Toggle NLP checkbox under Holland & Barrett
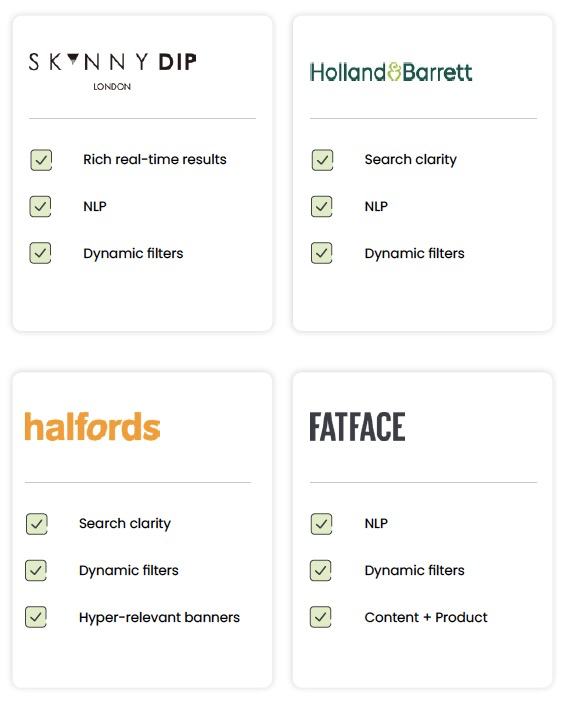The image size is (573, 706). (x=321, y=207)
